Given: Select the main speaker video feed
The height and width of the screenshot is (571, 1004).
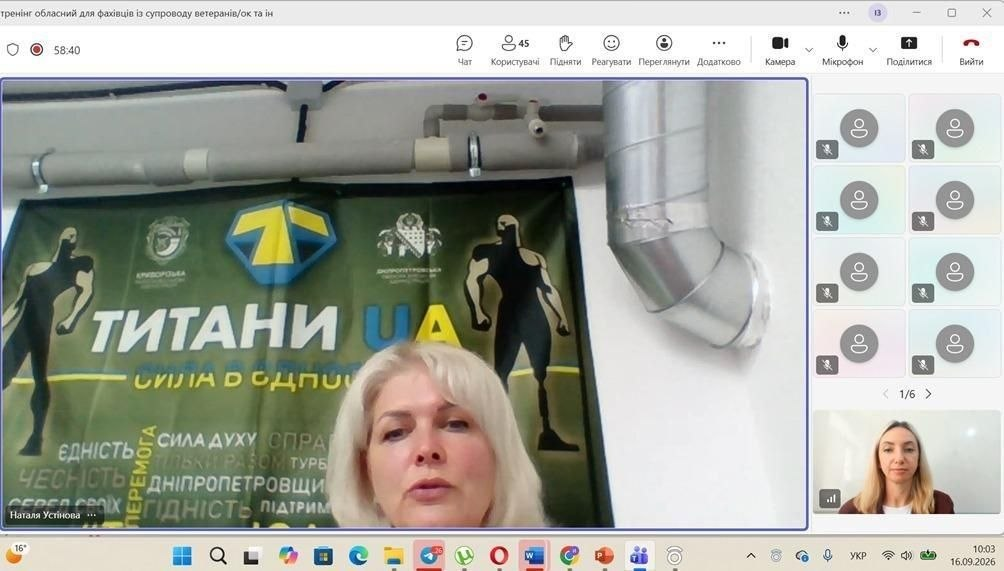Looking at the screenshot, I should (404, 304).
